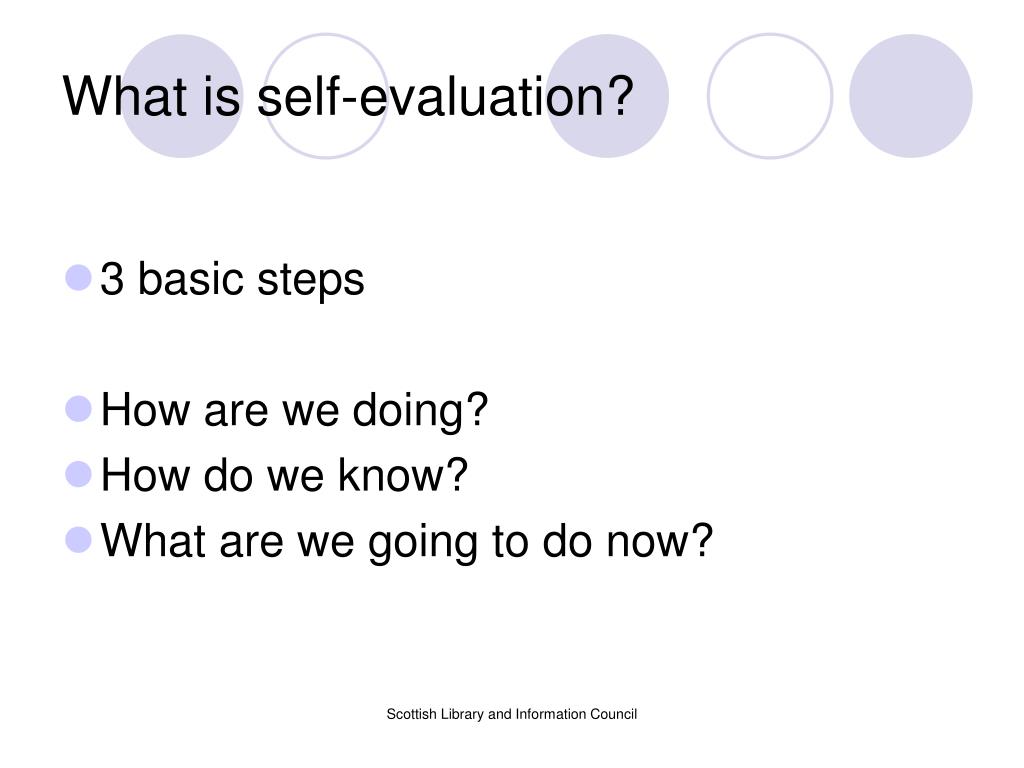Click the filled circle behind the title's question mark
This screenshot has width=1024, height=768.
coord(607,96)
